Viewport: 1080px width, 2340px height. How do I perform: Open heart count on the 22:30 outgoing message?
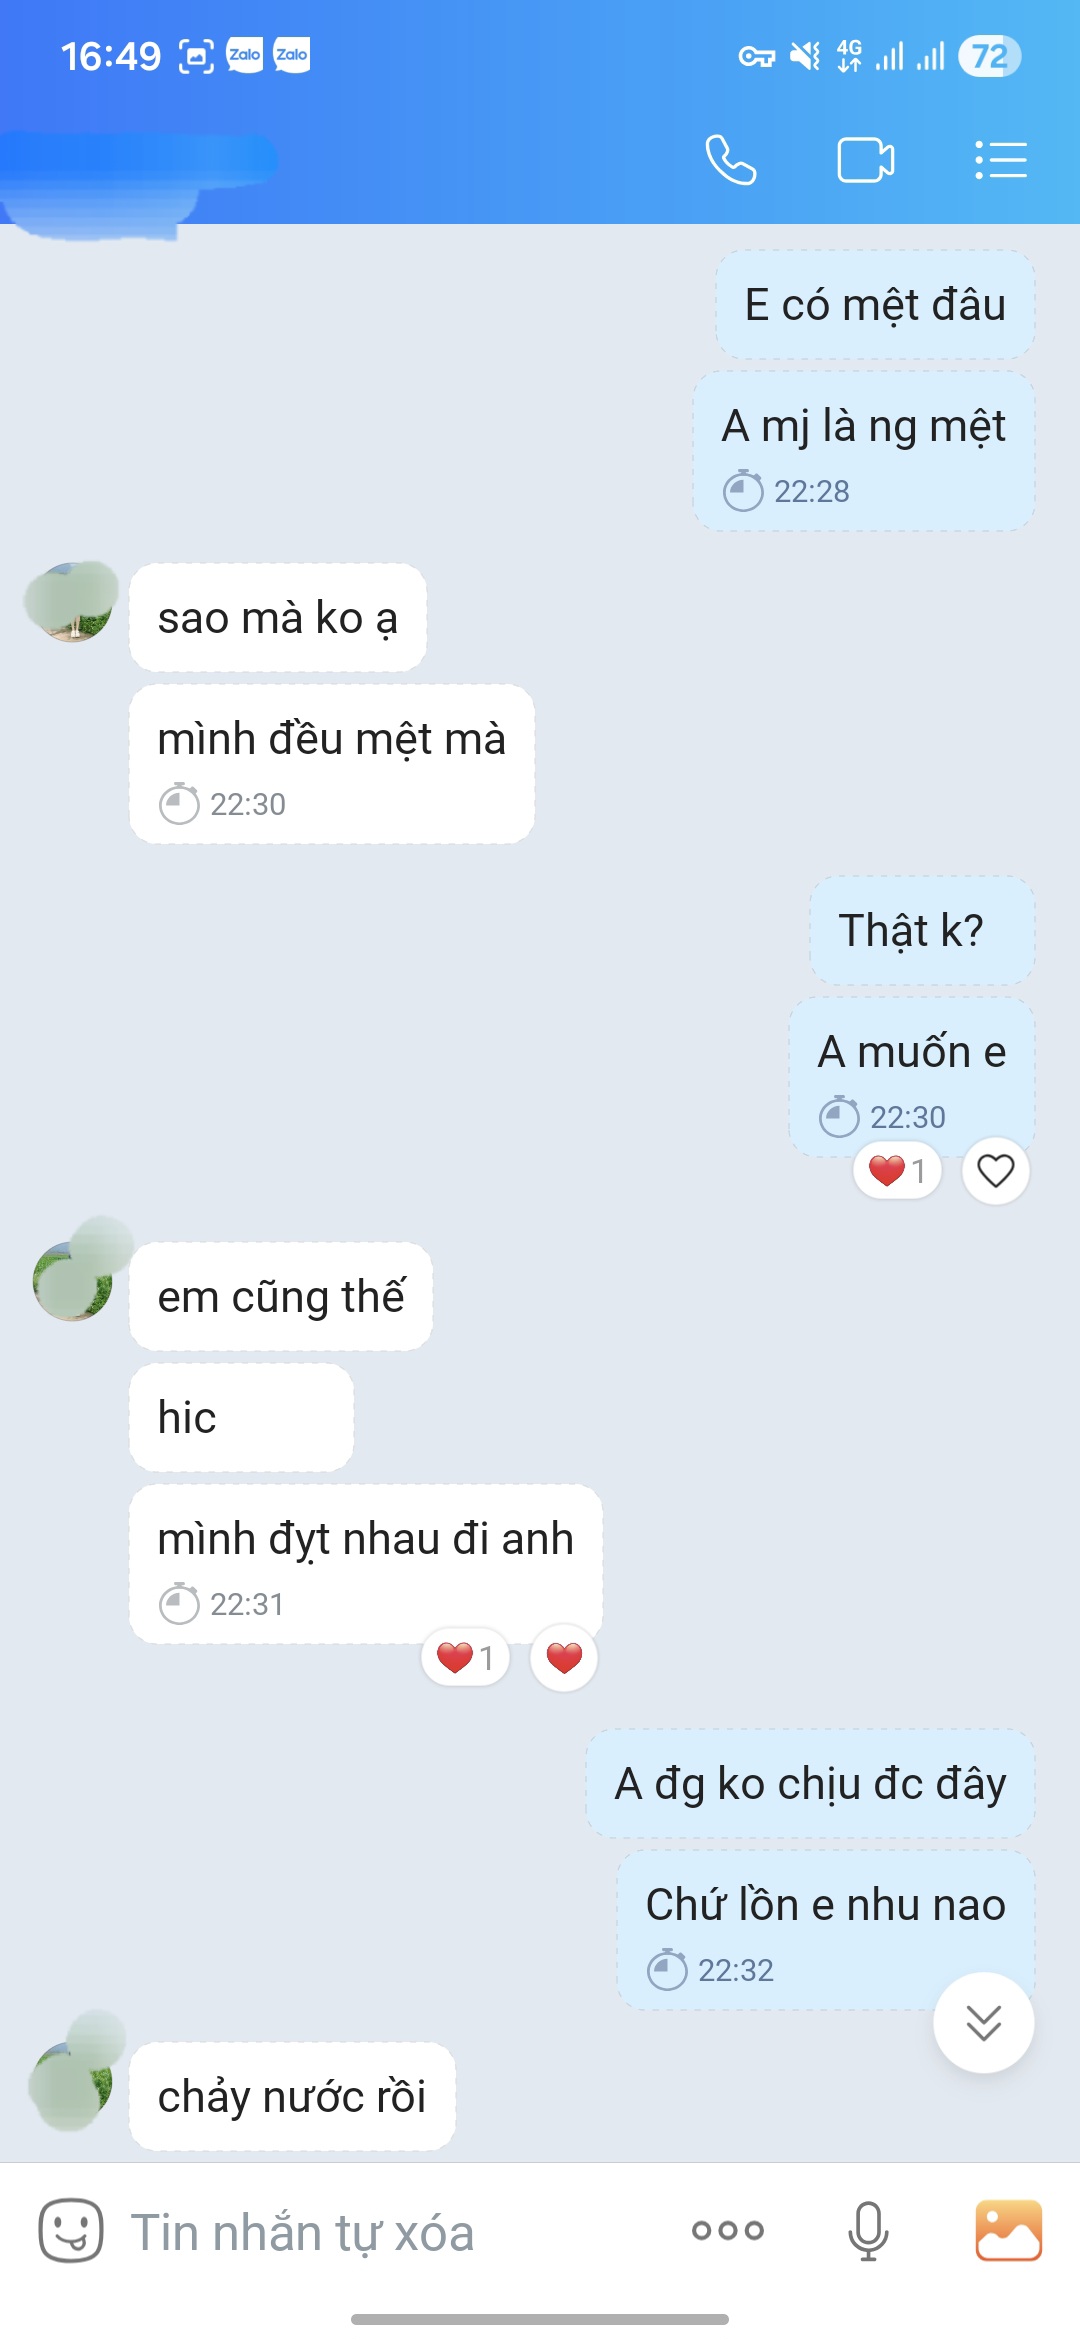pos(897,1170)
